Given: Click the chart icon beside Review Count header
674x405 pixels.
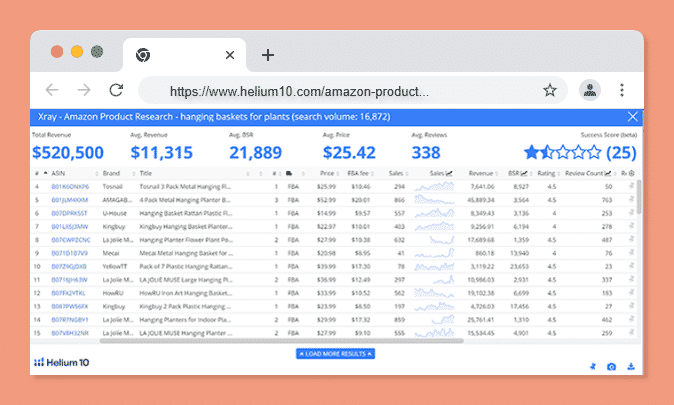Looking at the screenshot, I should coord(608,173).
